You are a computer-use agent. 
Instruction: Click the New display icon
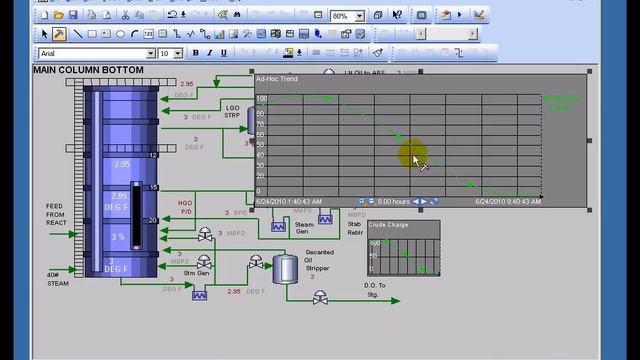[x=44, y=16]
